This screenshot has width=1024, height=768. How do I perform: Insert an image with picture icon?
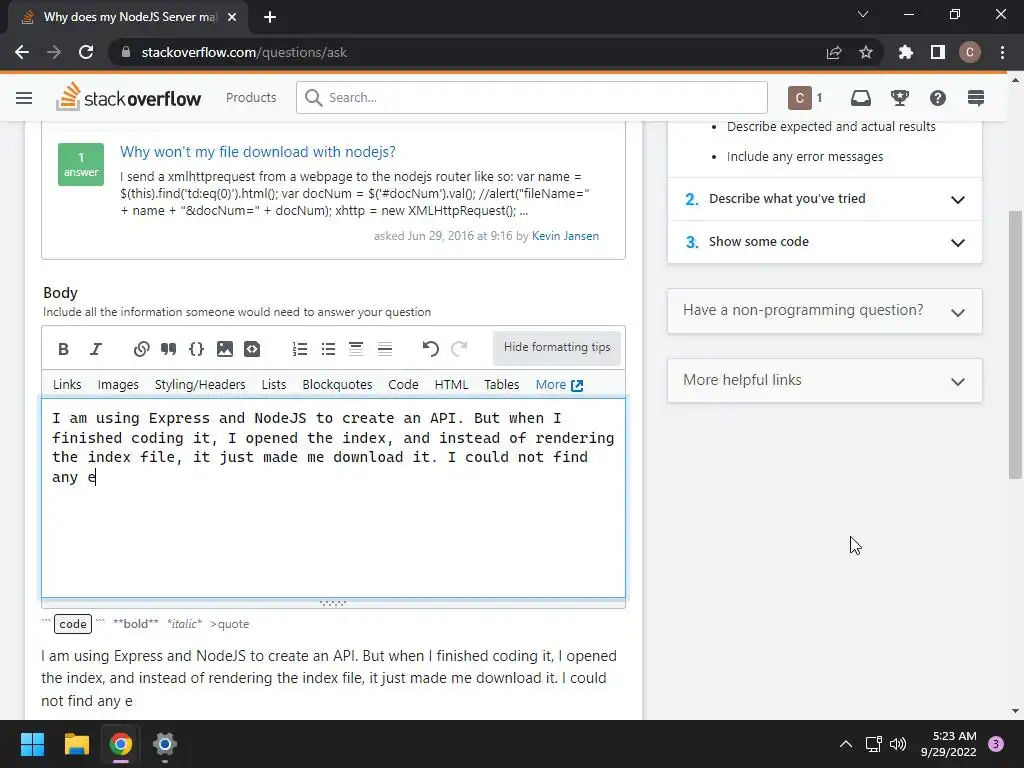click(225, 349)
